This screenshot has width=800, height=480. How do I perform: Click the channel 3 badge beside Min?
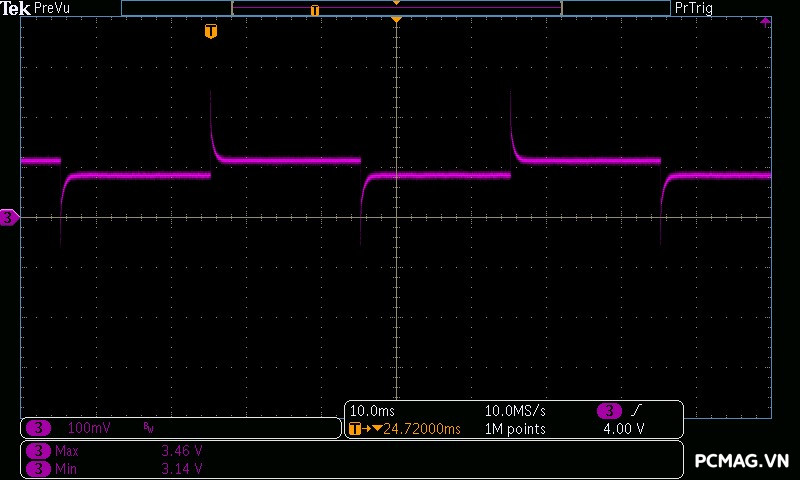tap(38, 468)
